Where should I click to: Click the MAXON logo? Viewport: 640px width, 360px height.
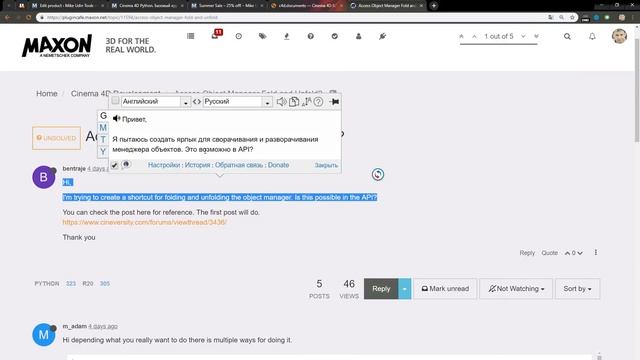[x=57, y=46]
